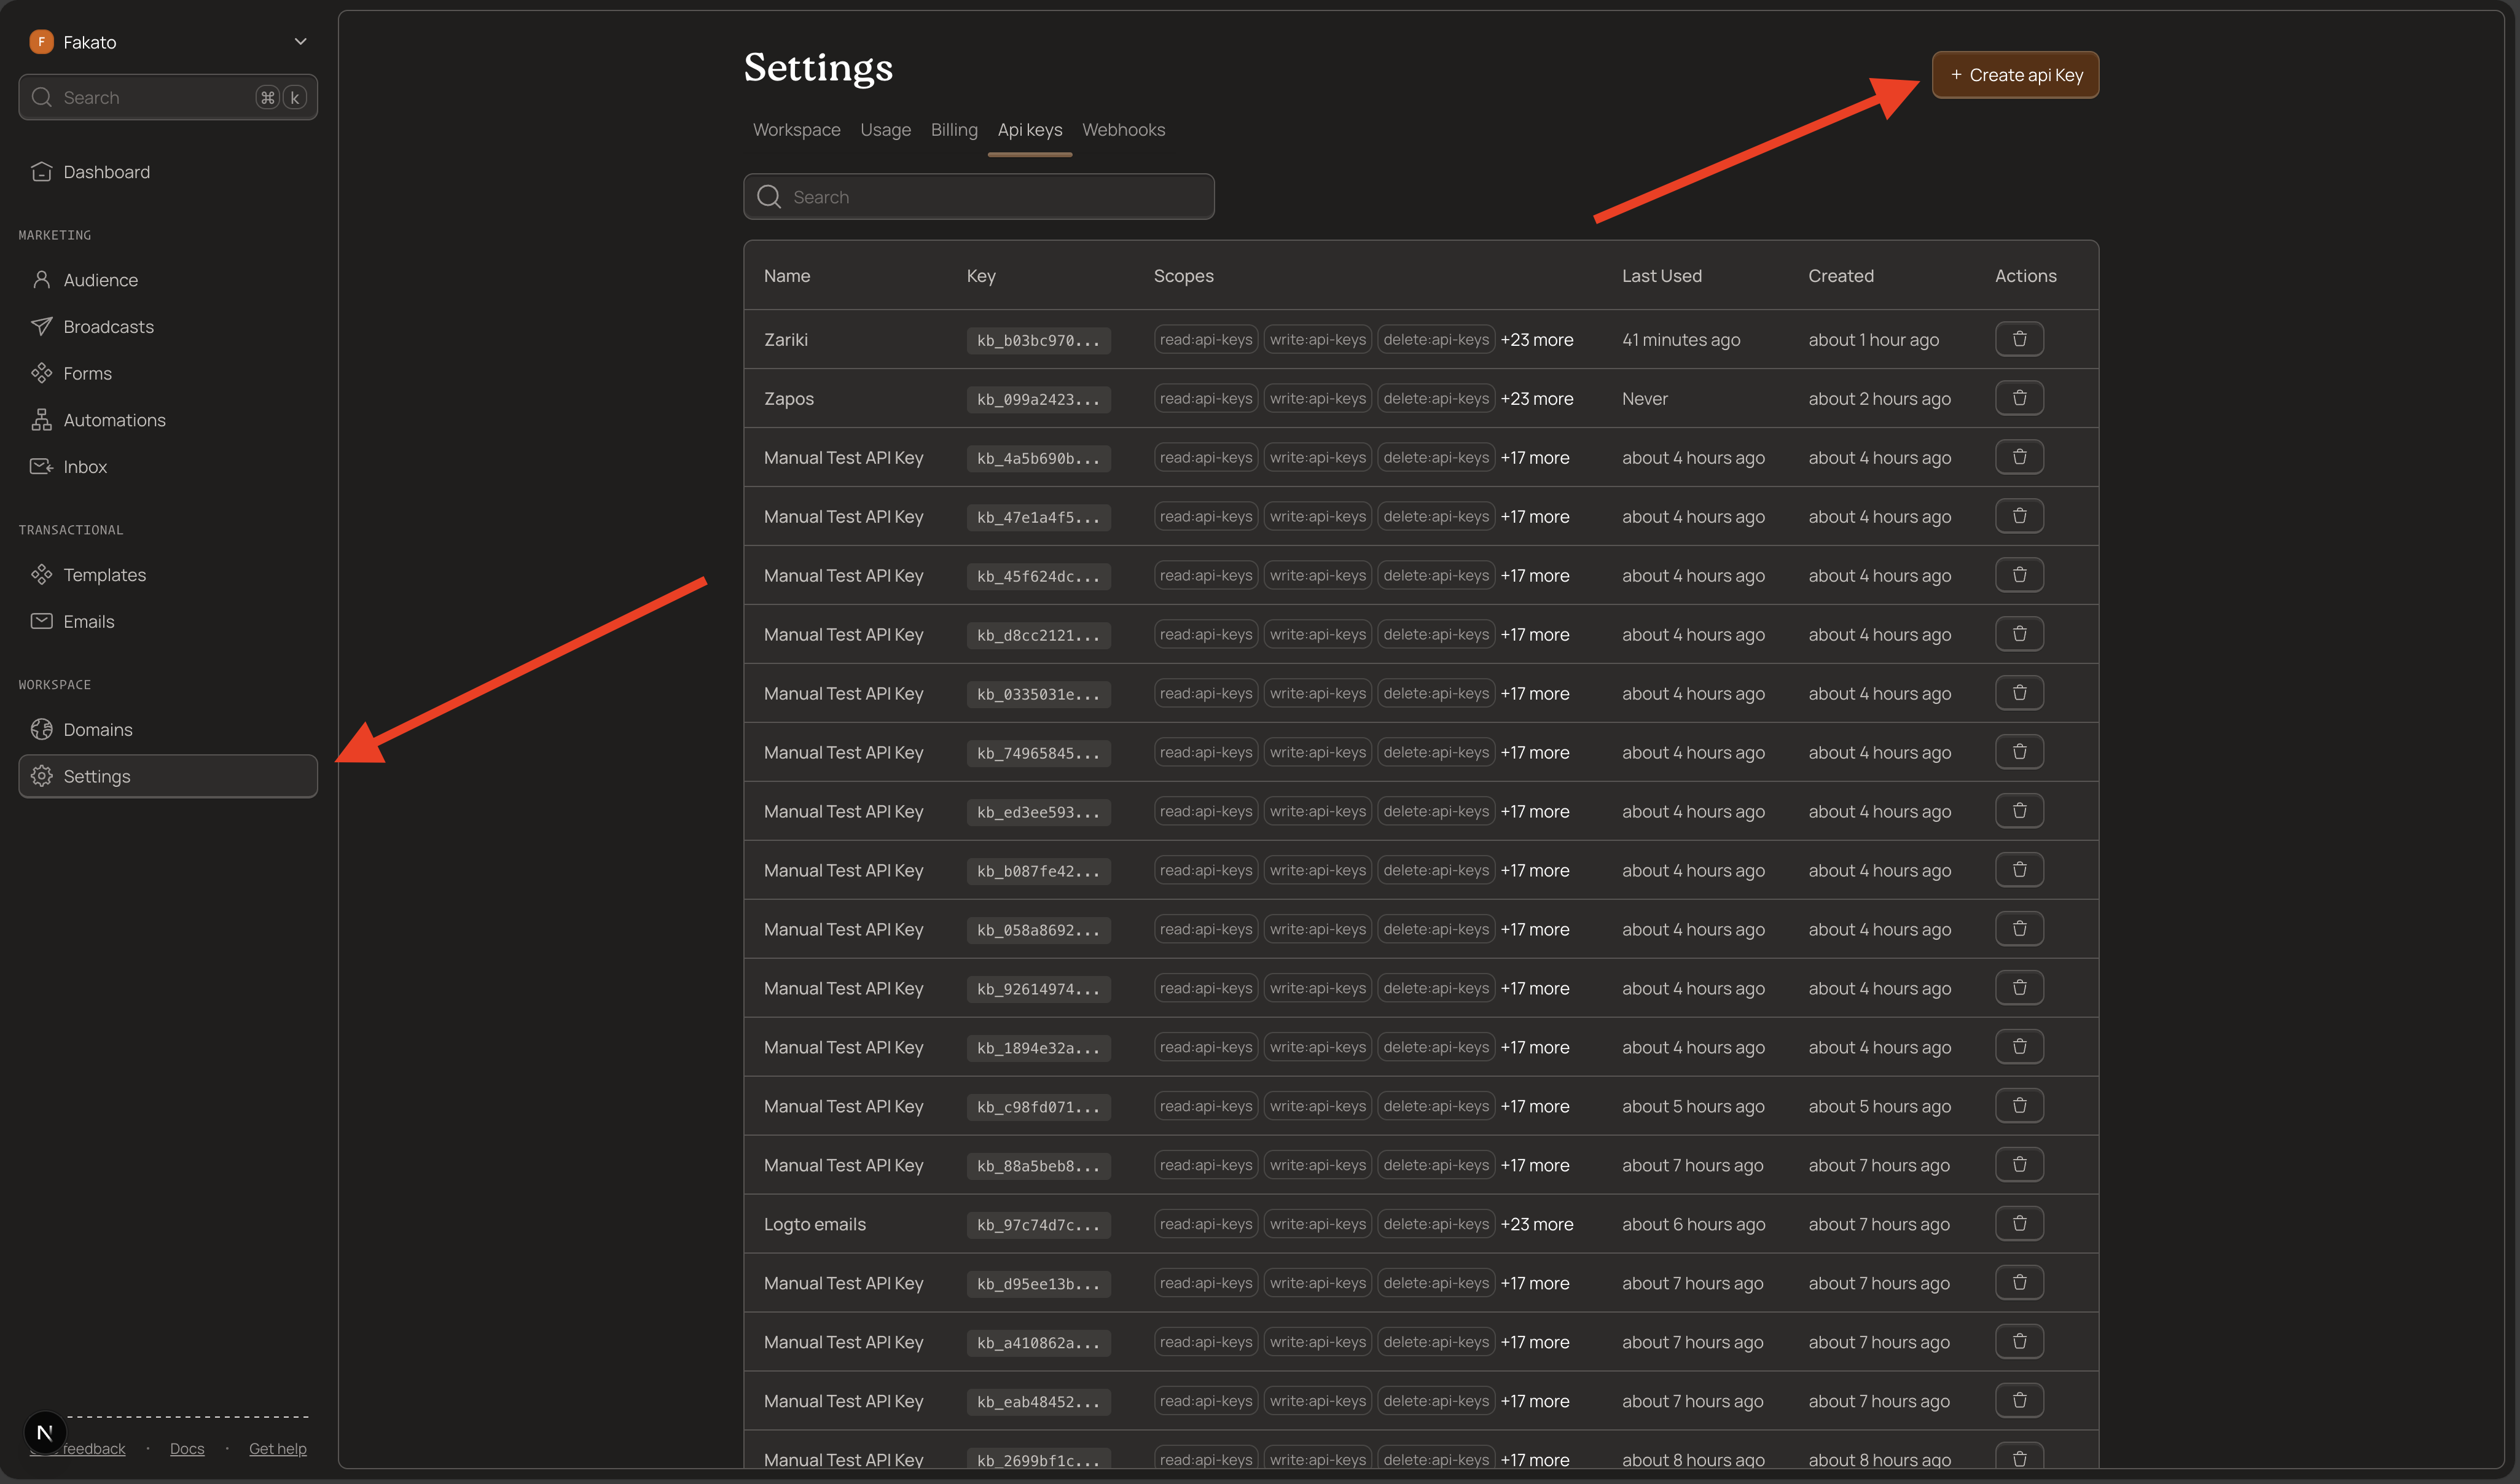Switch to the Webhooks tab
This screenshot has width=2520, height=1484.
tap(1123, 130)
